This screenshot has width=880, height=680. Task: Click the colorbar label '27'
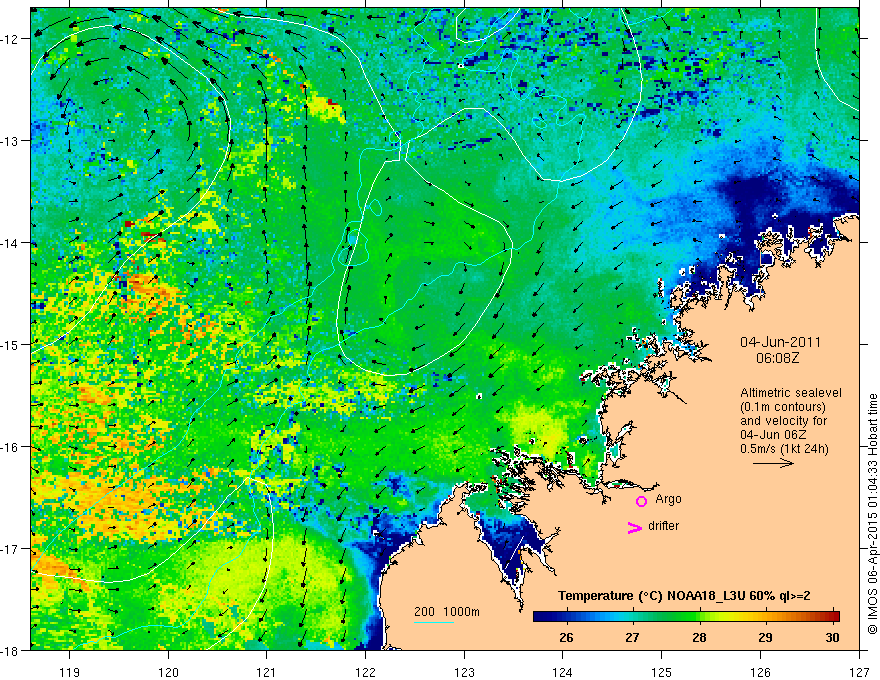tap(632, 637)
